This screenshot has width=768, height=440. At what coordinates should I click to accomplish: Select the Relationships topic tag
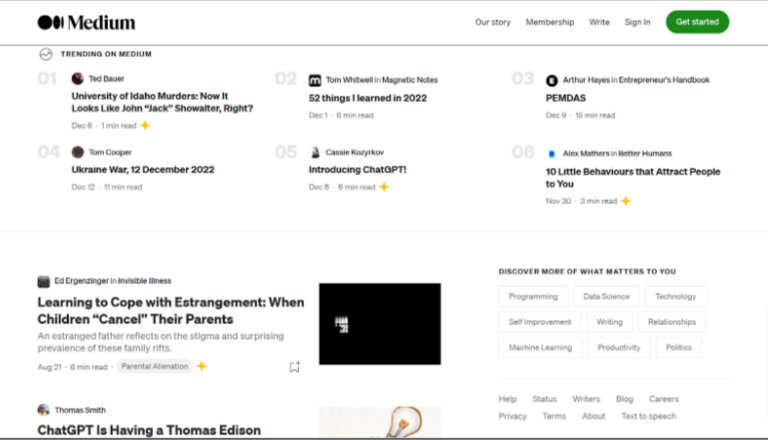point(672,322)
